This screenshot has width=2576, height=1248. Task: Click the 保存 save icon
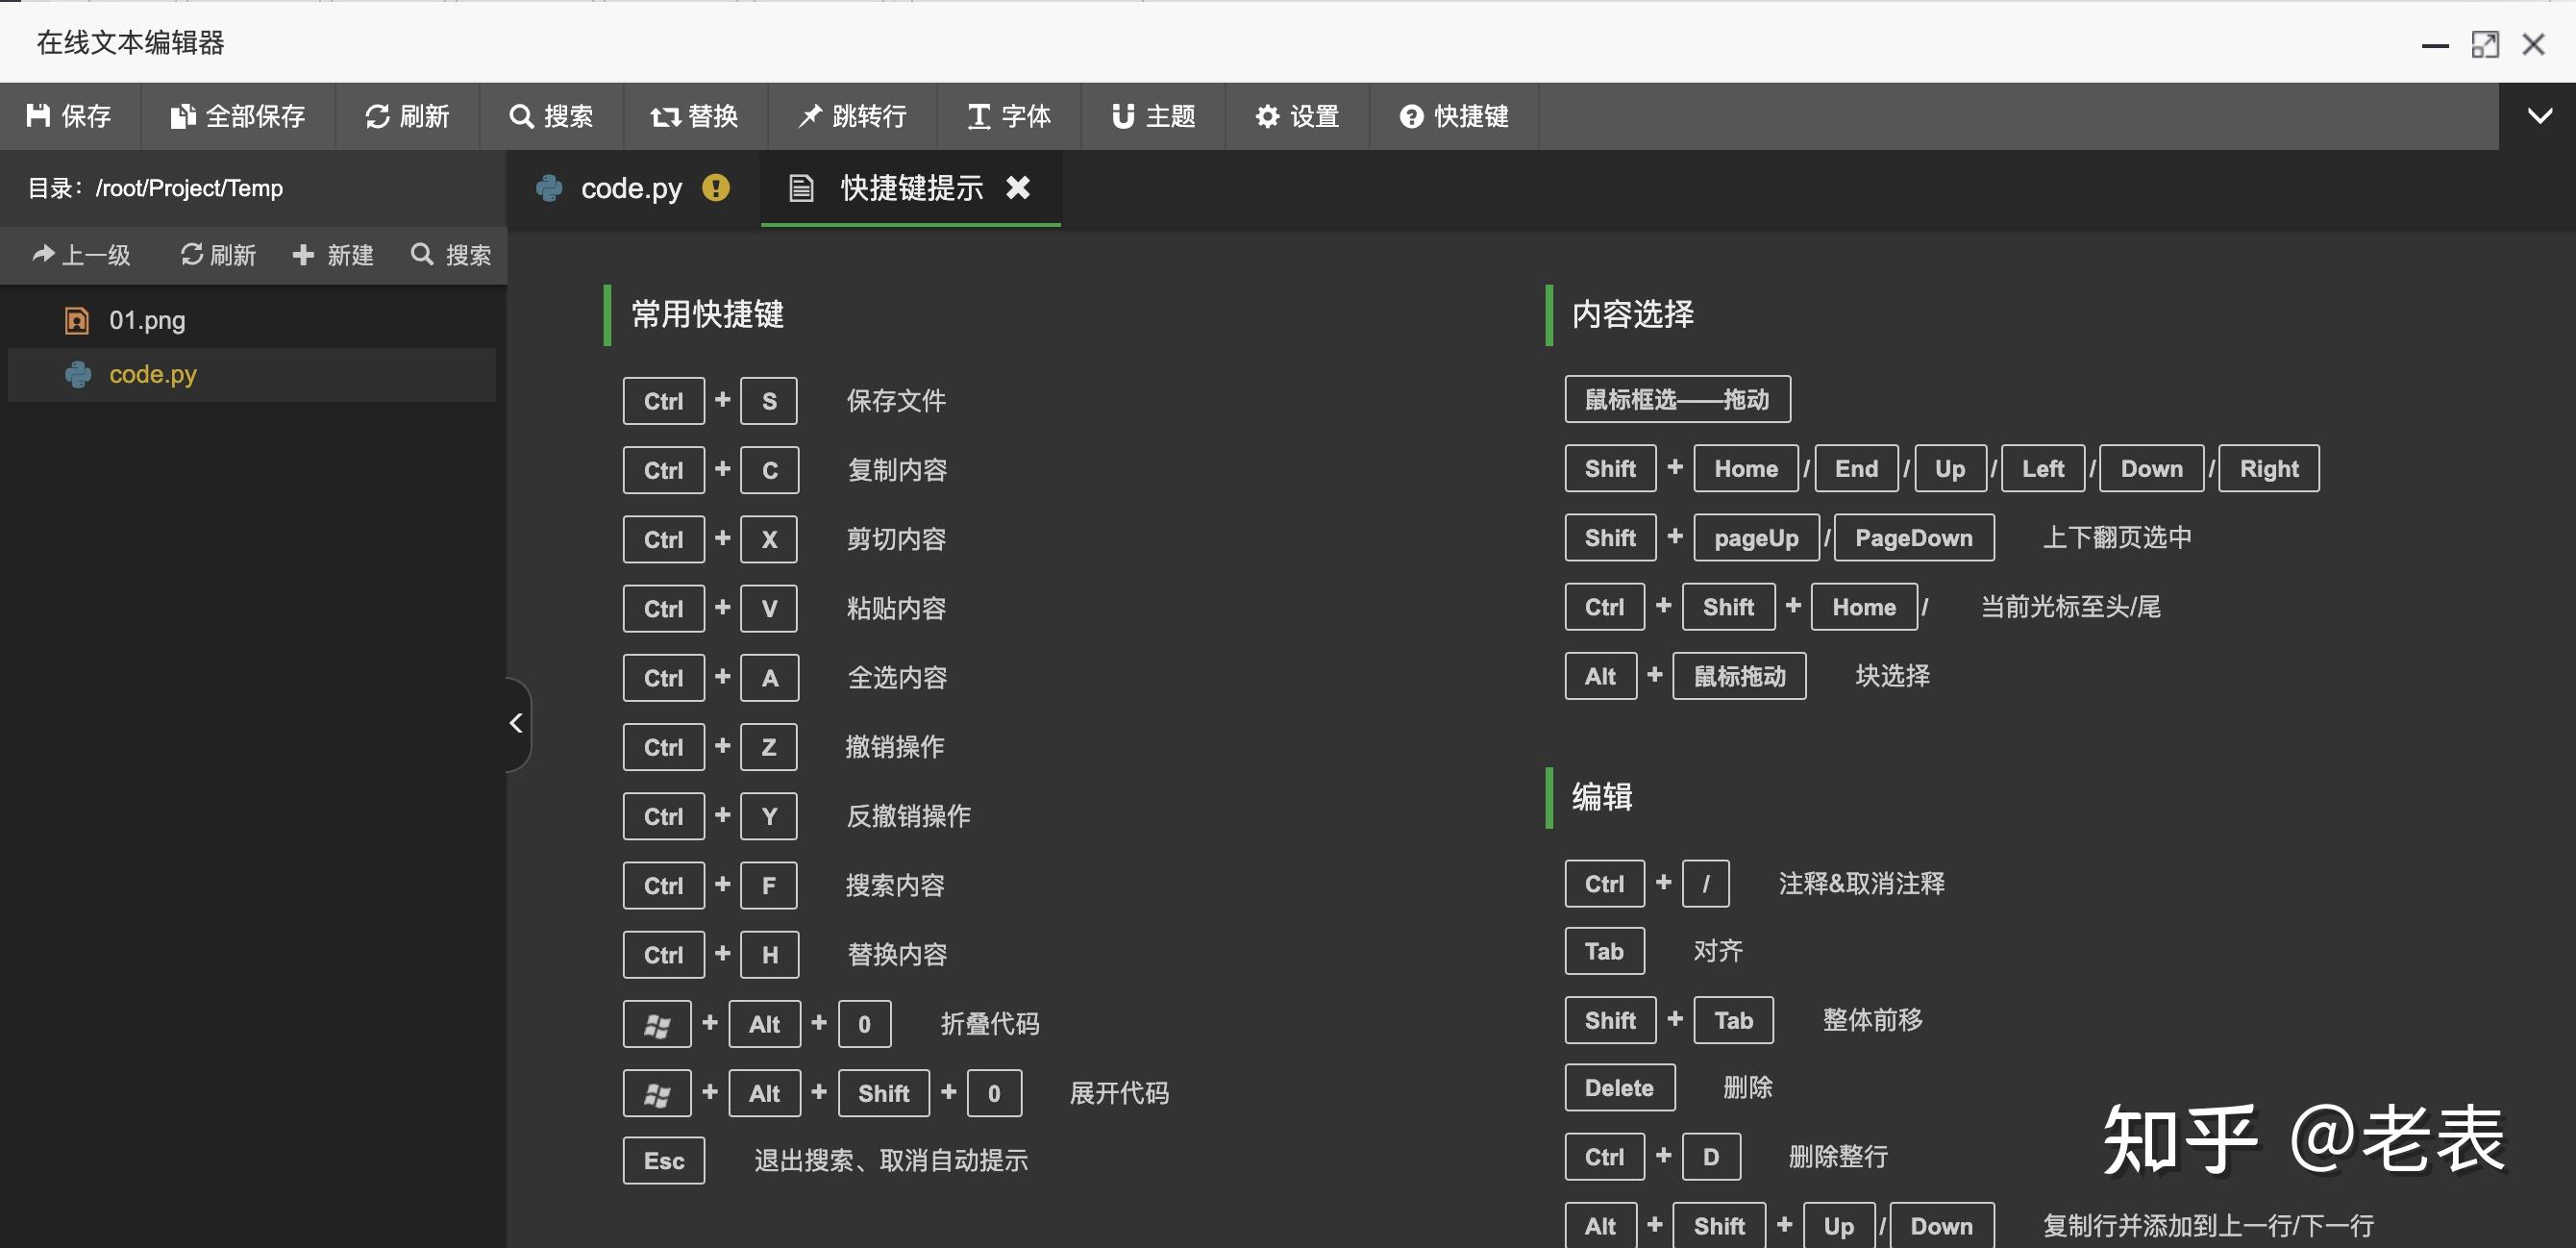(x=40, y=116)
